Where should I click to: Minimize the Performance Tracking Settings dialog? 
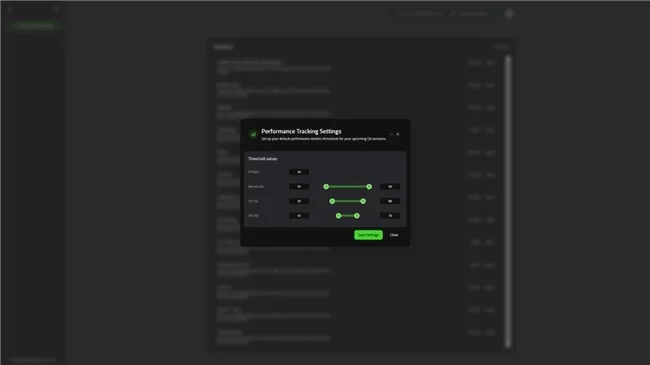click(x=391, y=134)
